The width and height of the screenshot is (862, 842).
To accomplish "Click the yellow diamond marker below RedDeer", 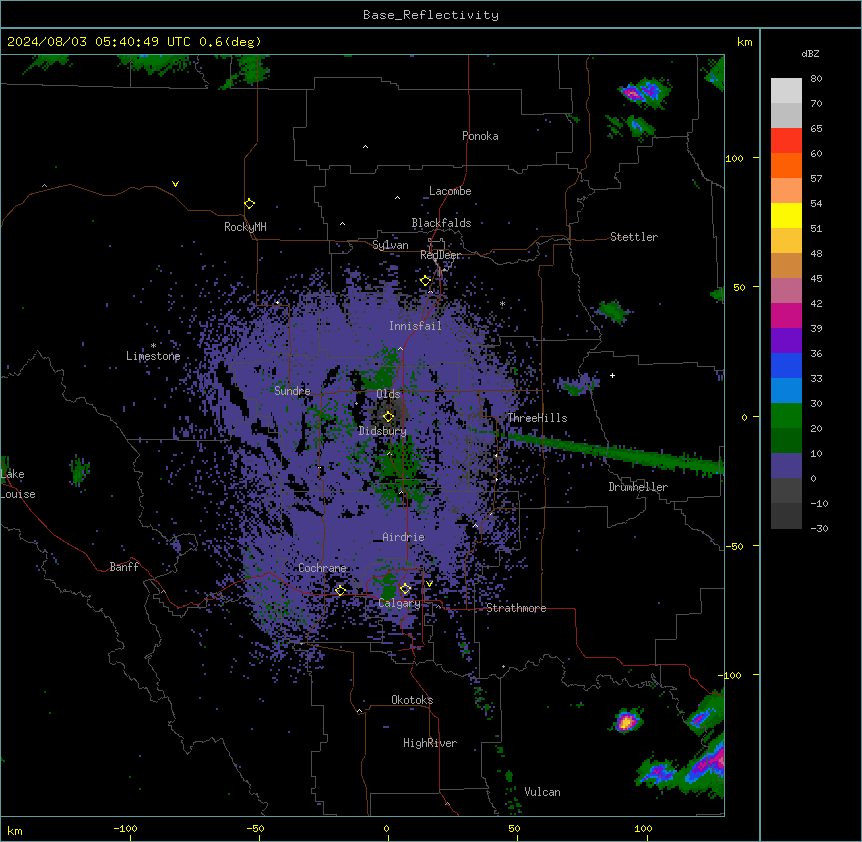I will click(x=426, y=281).
